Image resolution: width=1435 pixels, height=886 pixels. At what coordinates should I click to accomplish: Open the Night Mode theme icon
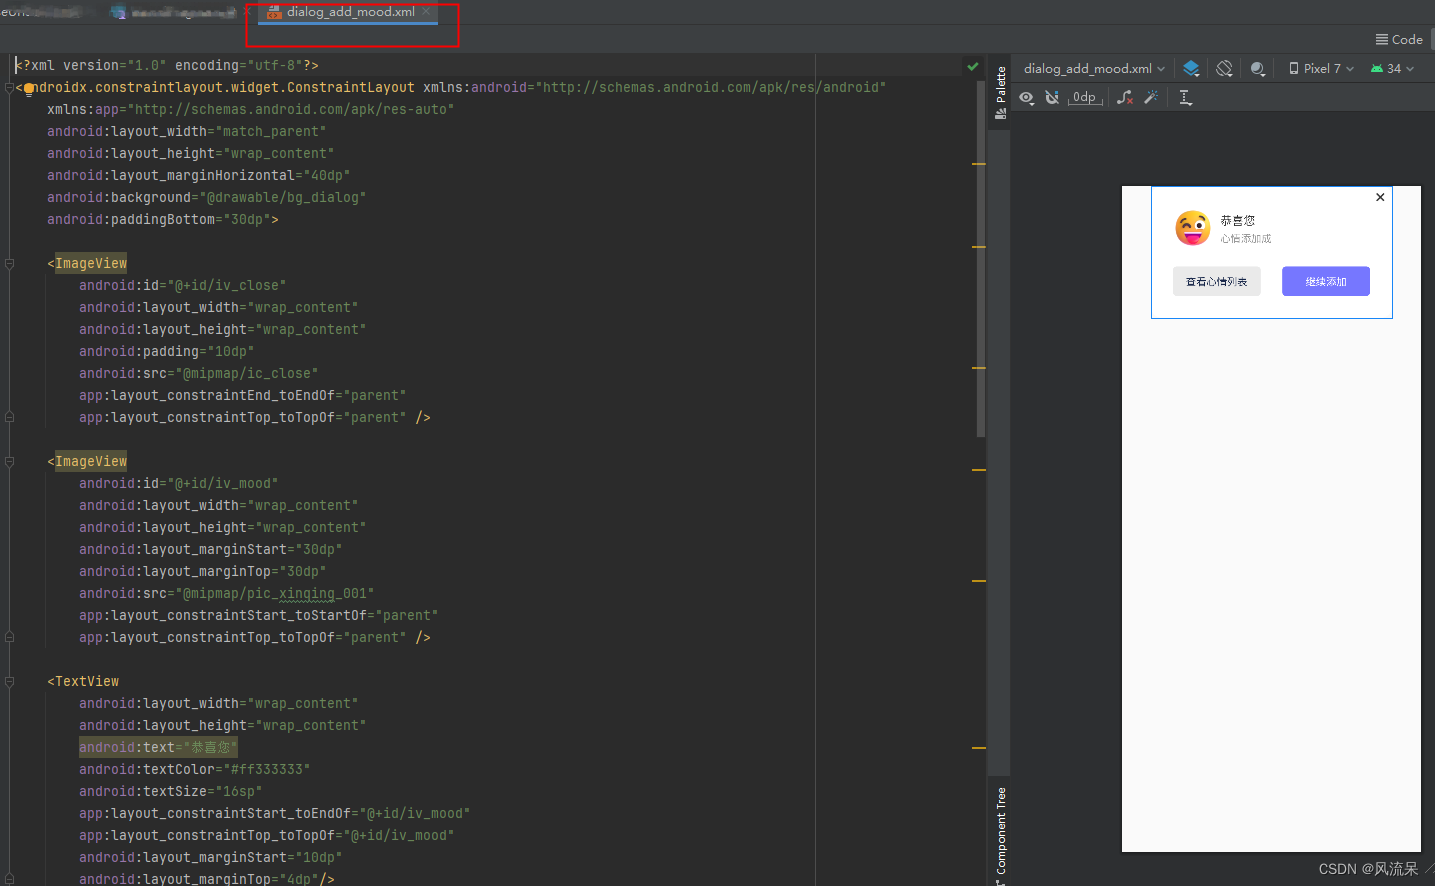(x=1258, y=68)
